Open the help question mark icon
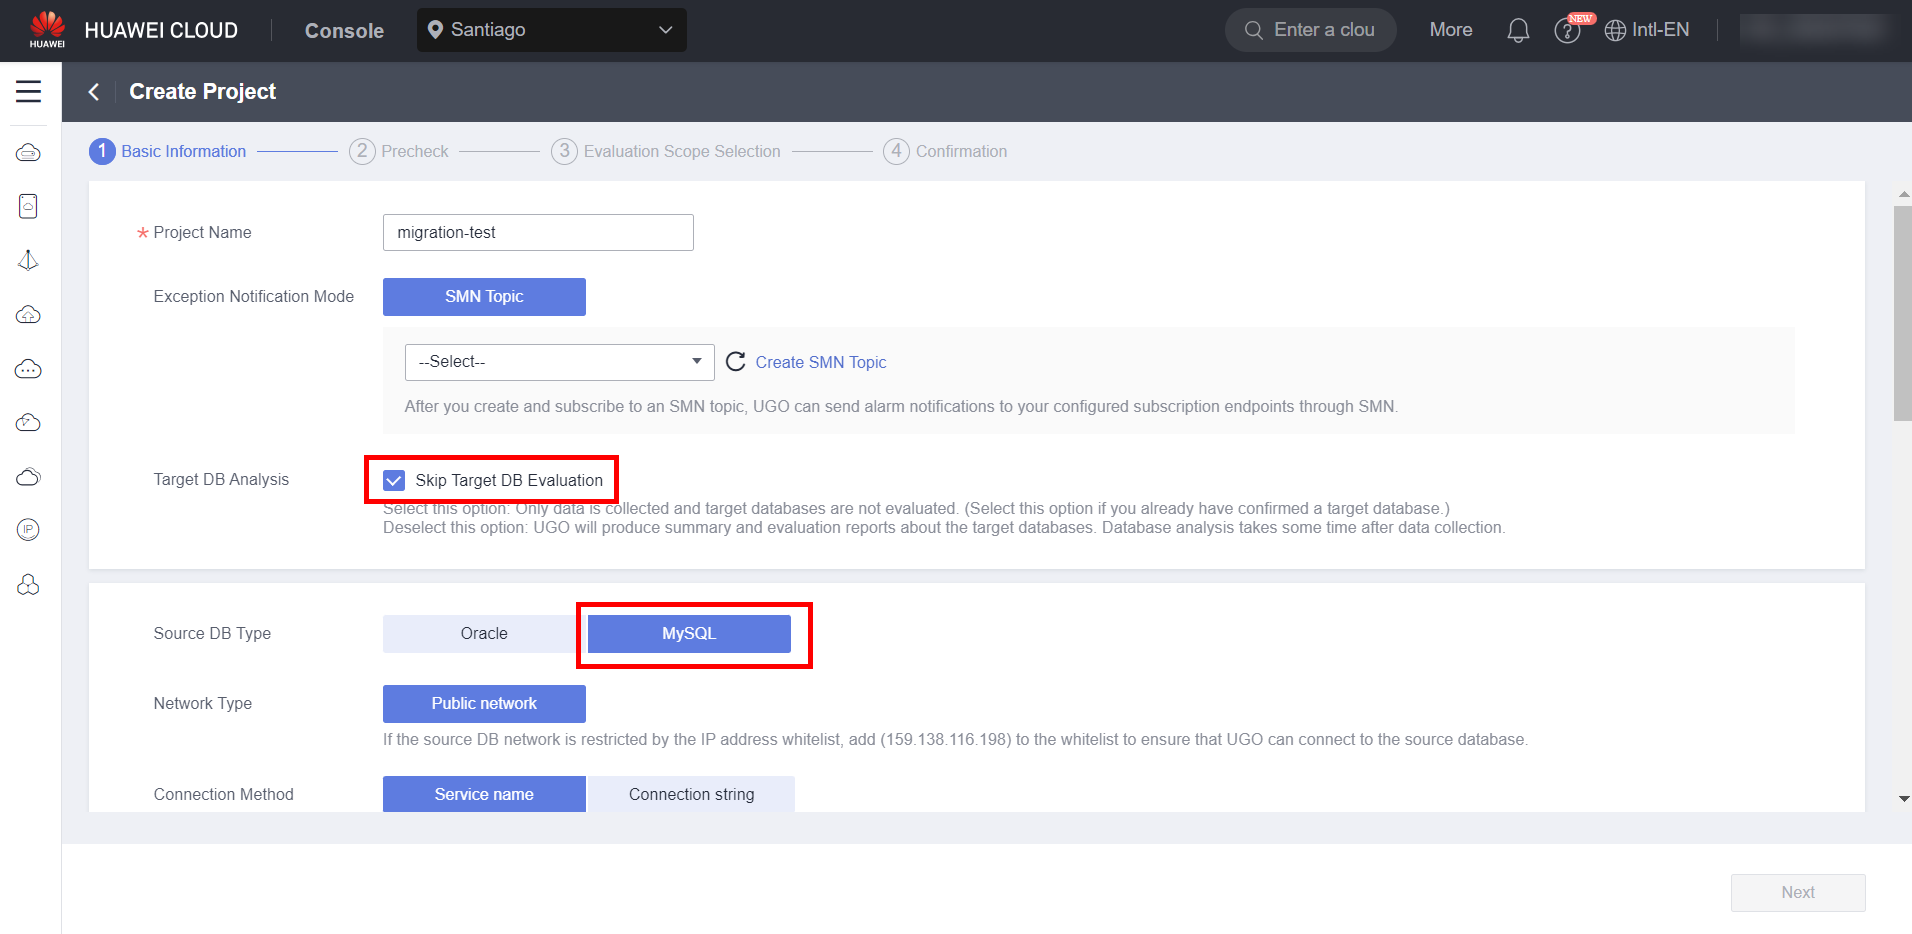The image size is (1912, 934). pos(1566,31)
